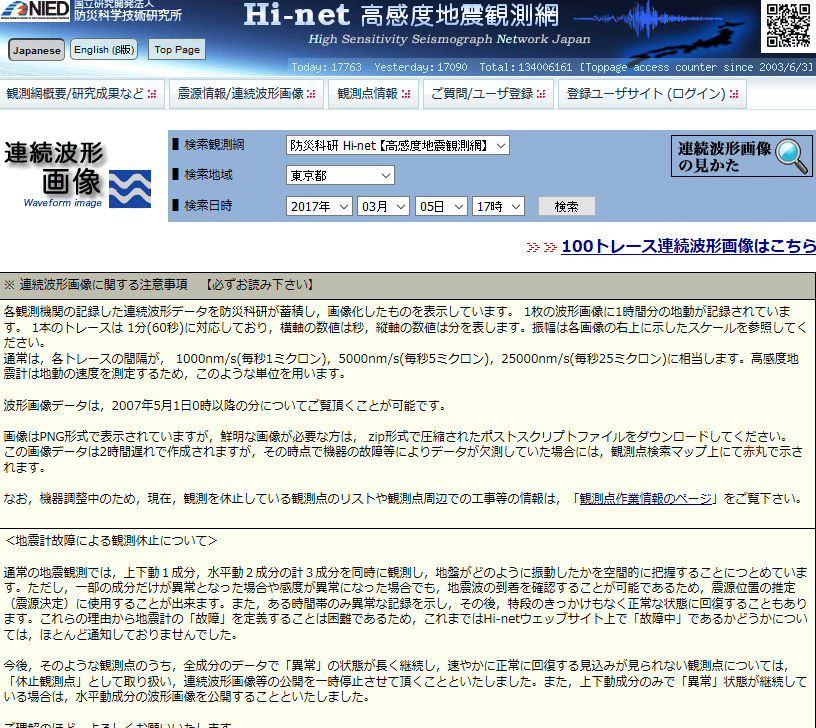Open the day dropdown showing 05日
816x728 pixels.
pos(441,206)
